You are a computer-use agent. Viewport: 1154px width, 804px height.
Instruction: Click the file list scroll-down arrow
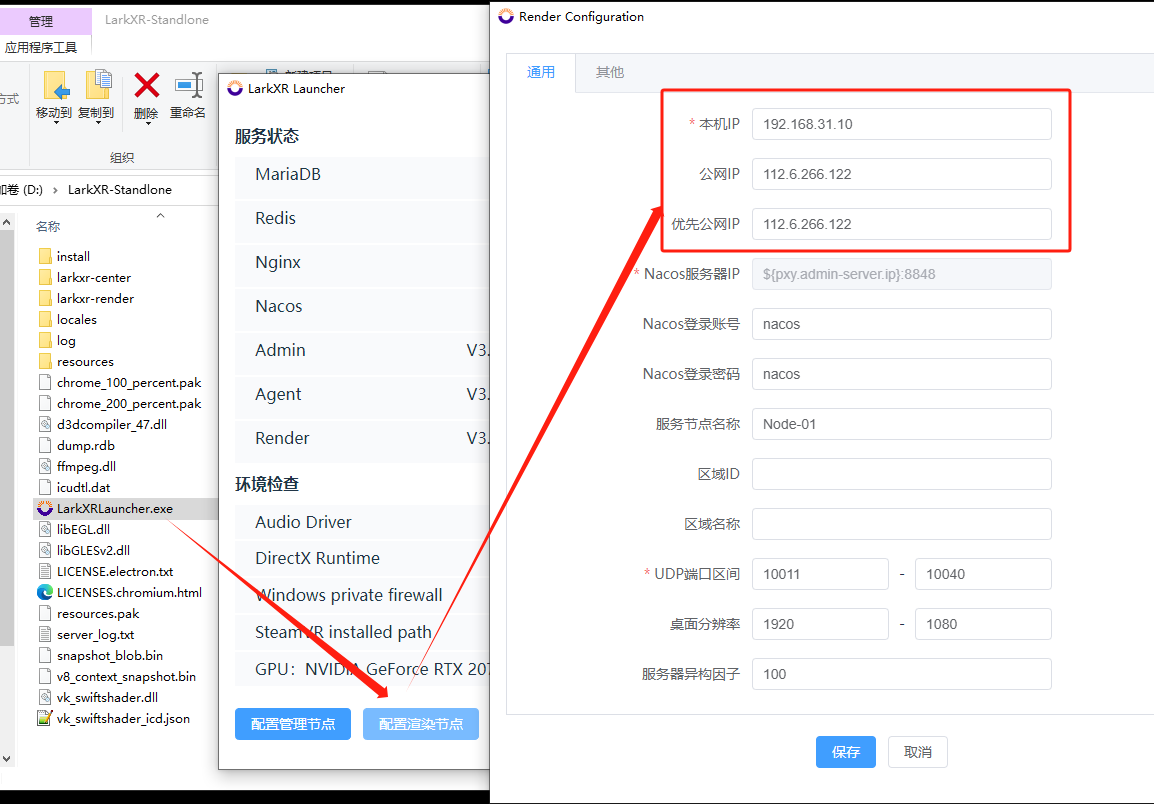tap(6, 759)
